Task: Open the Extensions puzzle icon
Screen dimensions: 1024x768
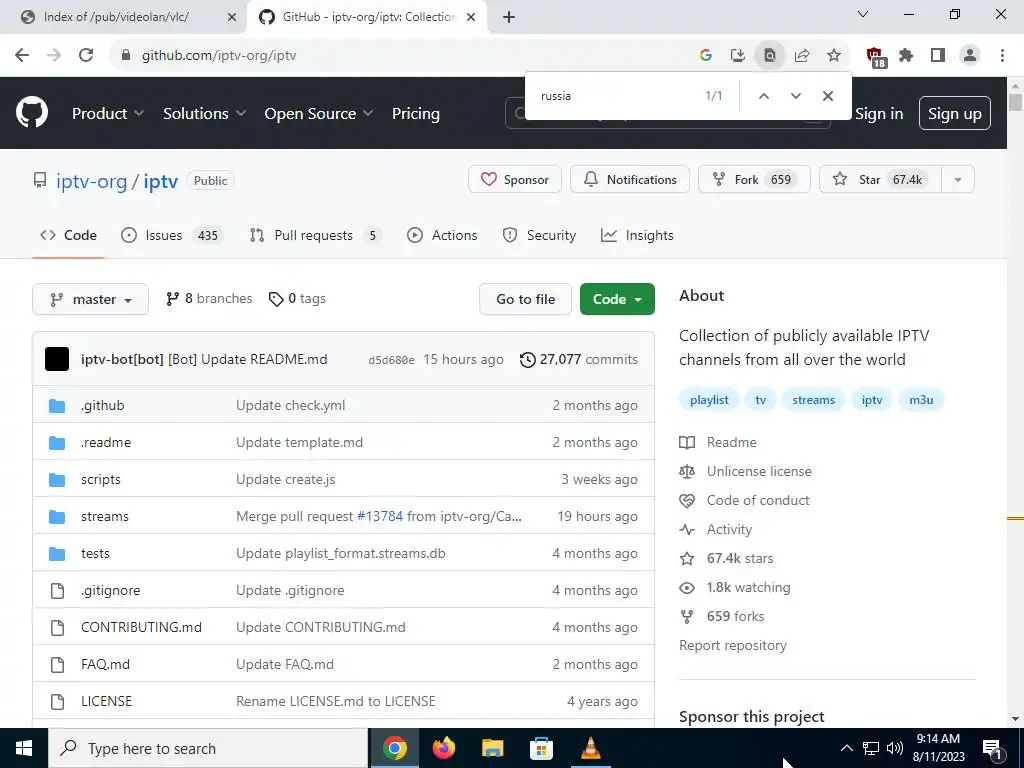Action: [906, 56]
